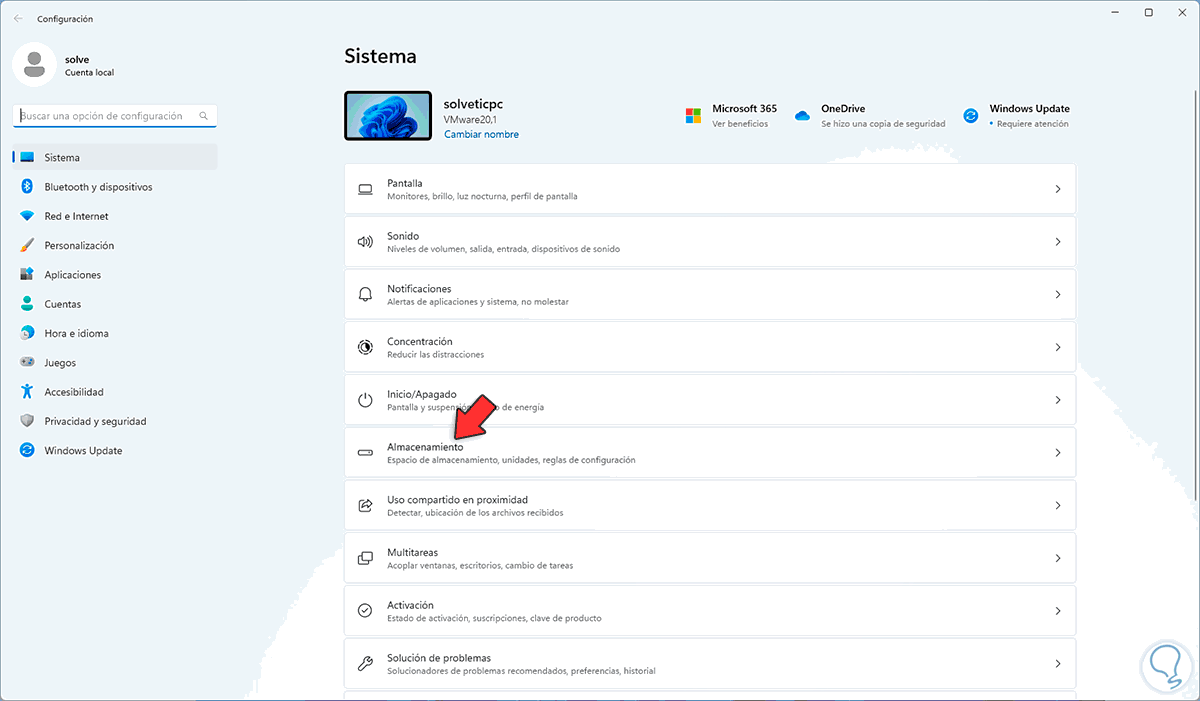Viewport: 1200px width, 701px height.
Task: Expand the Almacenamiento row chevron
Action: [x=1058, y=453]
